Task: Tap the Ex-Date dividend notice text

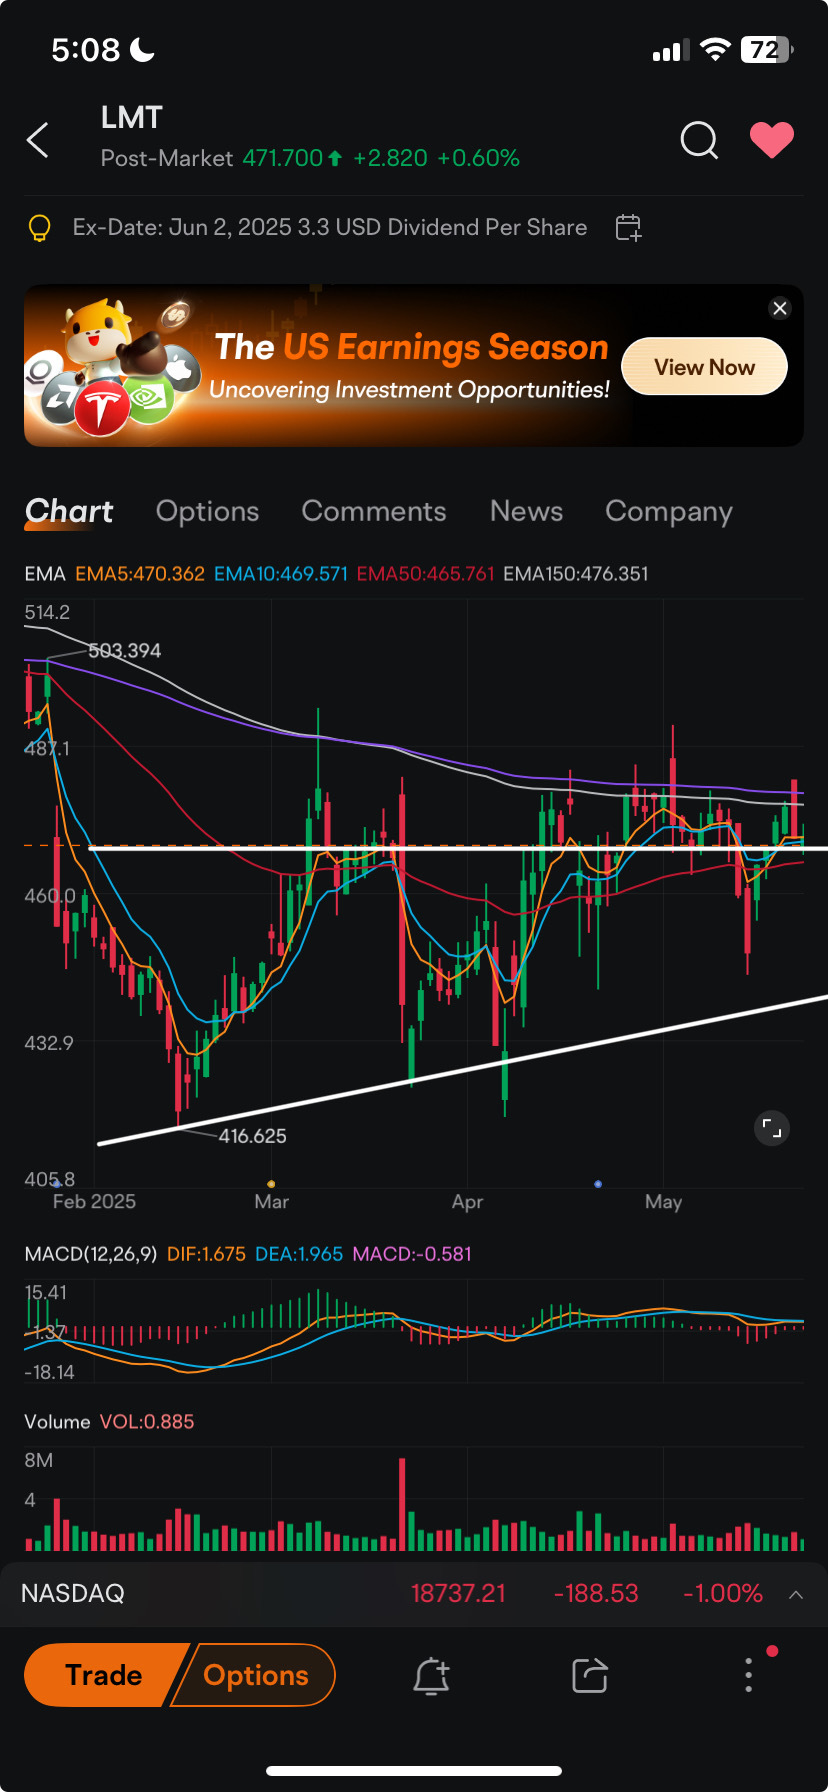Action: (330, 228)
